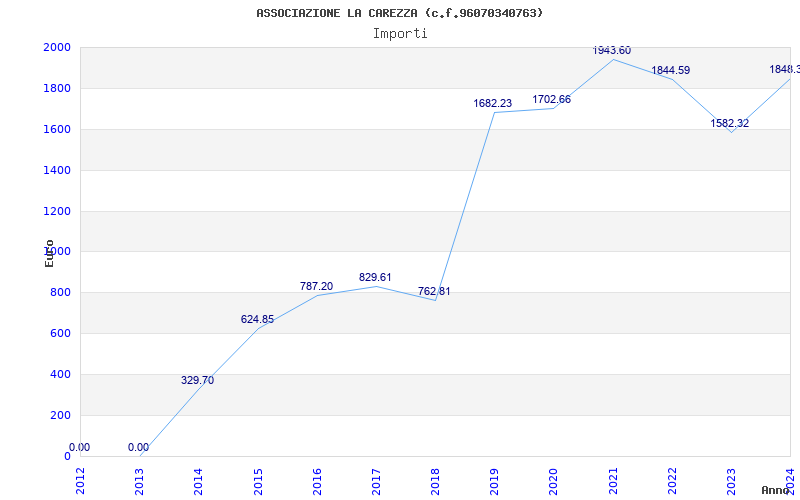The image size is (800, 500).
Task: Click the 600 y-axis tick label
Action: [x=60, y=334]
